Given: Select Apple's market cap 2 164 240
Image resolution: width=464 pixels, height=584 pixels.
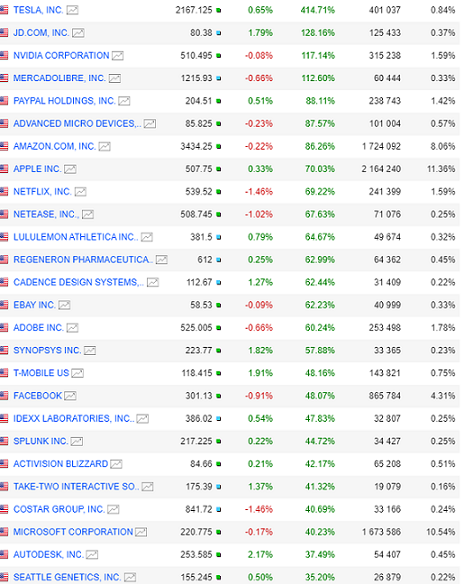Looking at the screenshot, I should (381, 169).
